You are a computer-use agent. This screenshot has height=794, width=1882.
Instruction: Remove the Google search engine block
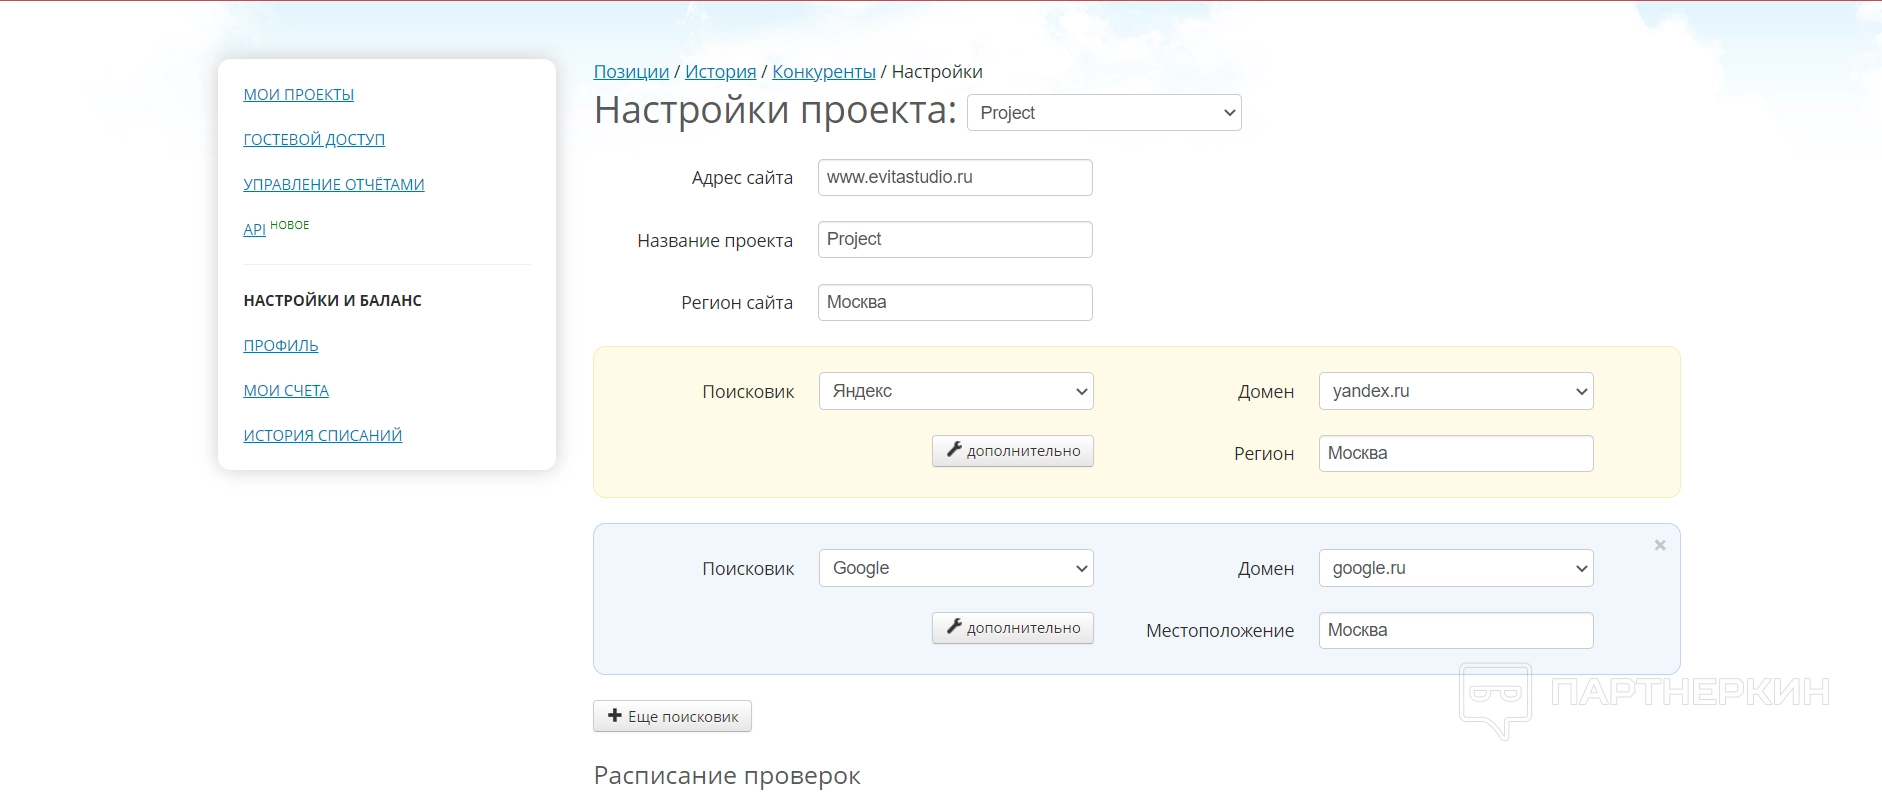point(1659,545)
